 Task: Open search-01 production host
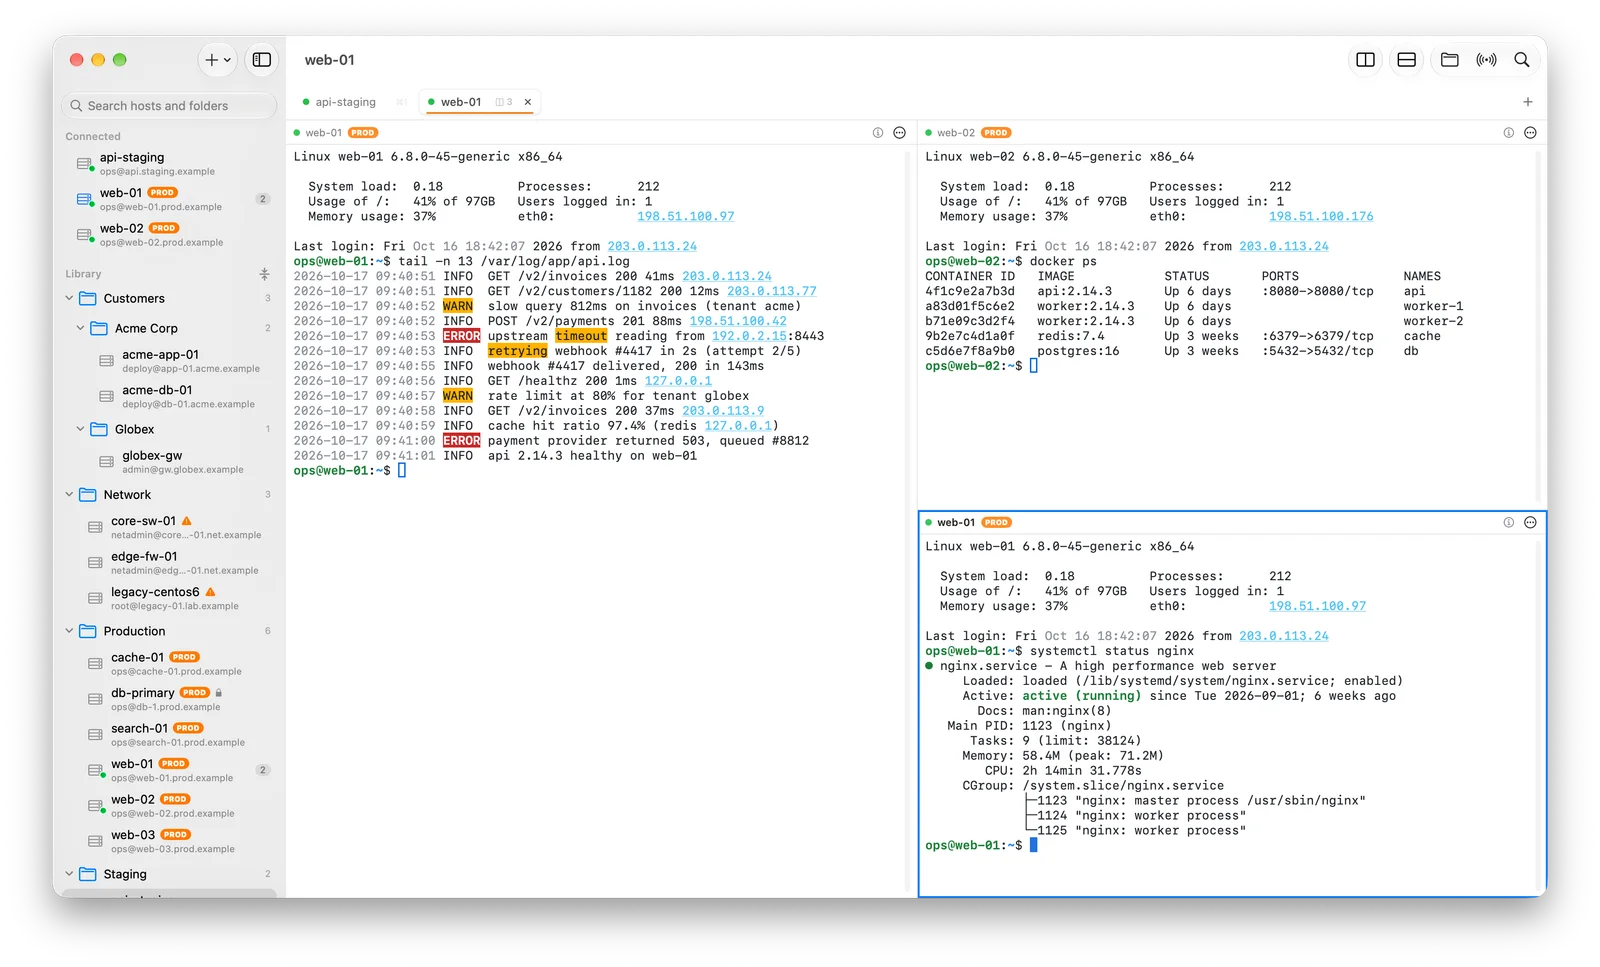coord(169,735)
